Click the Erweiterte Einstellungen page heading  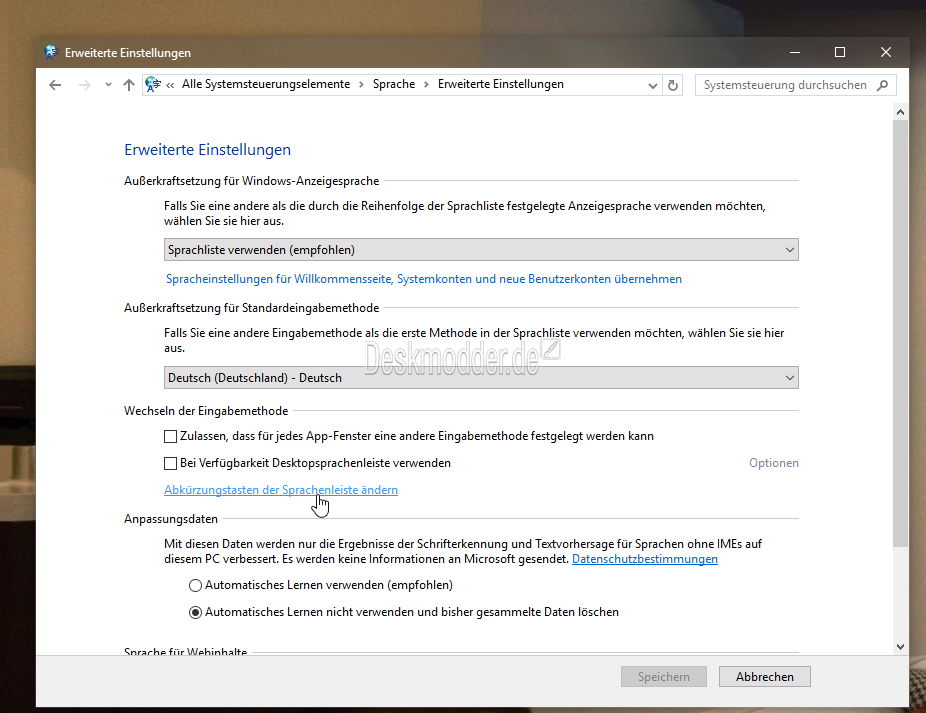[207, 150]
